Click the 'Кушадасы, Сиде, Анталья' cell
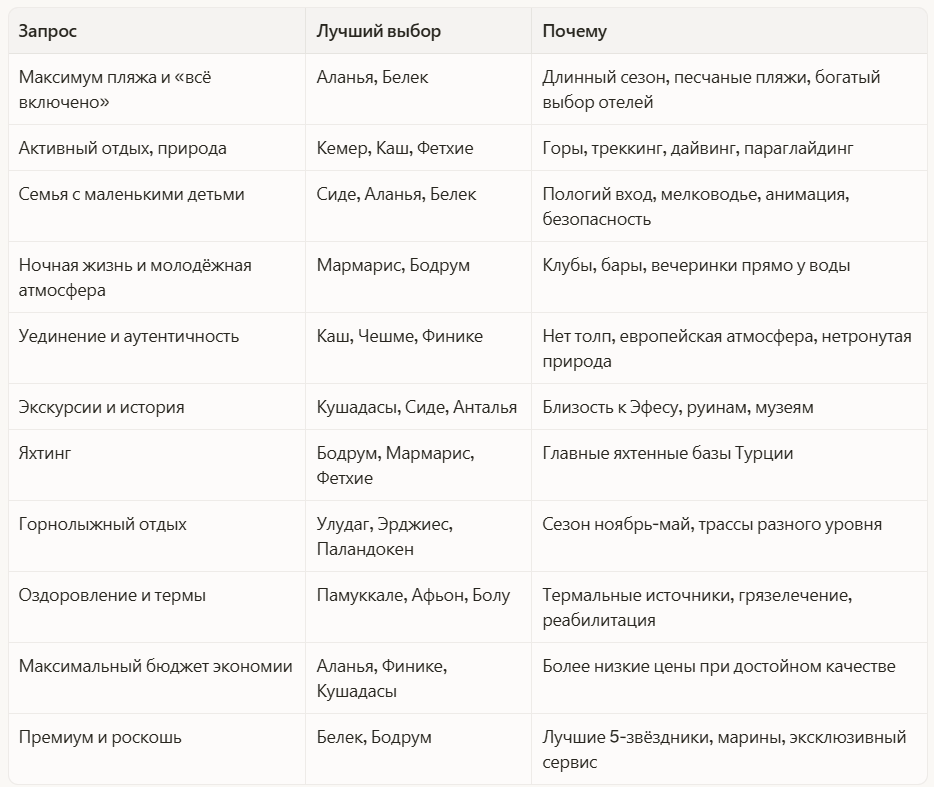Image resolution: width=934 pixels, height=787 pixels. click(416, 407)
